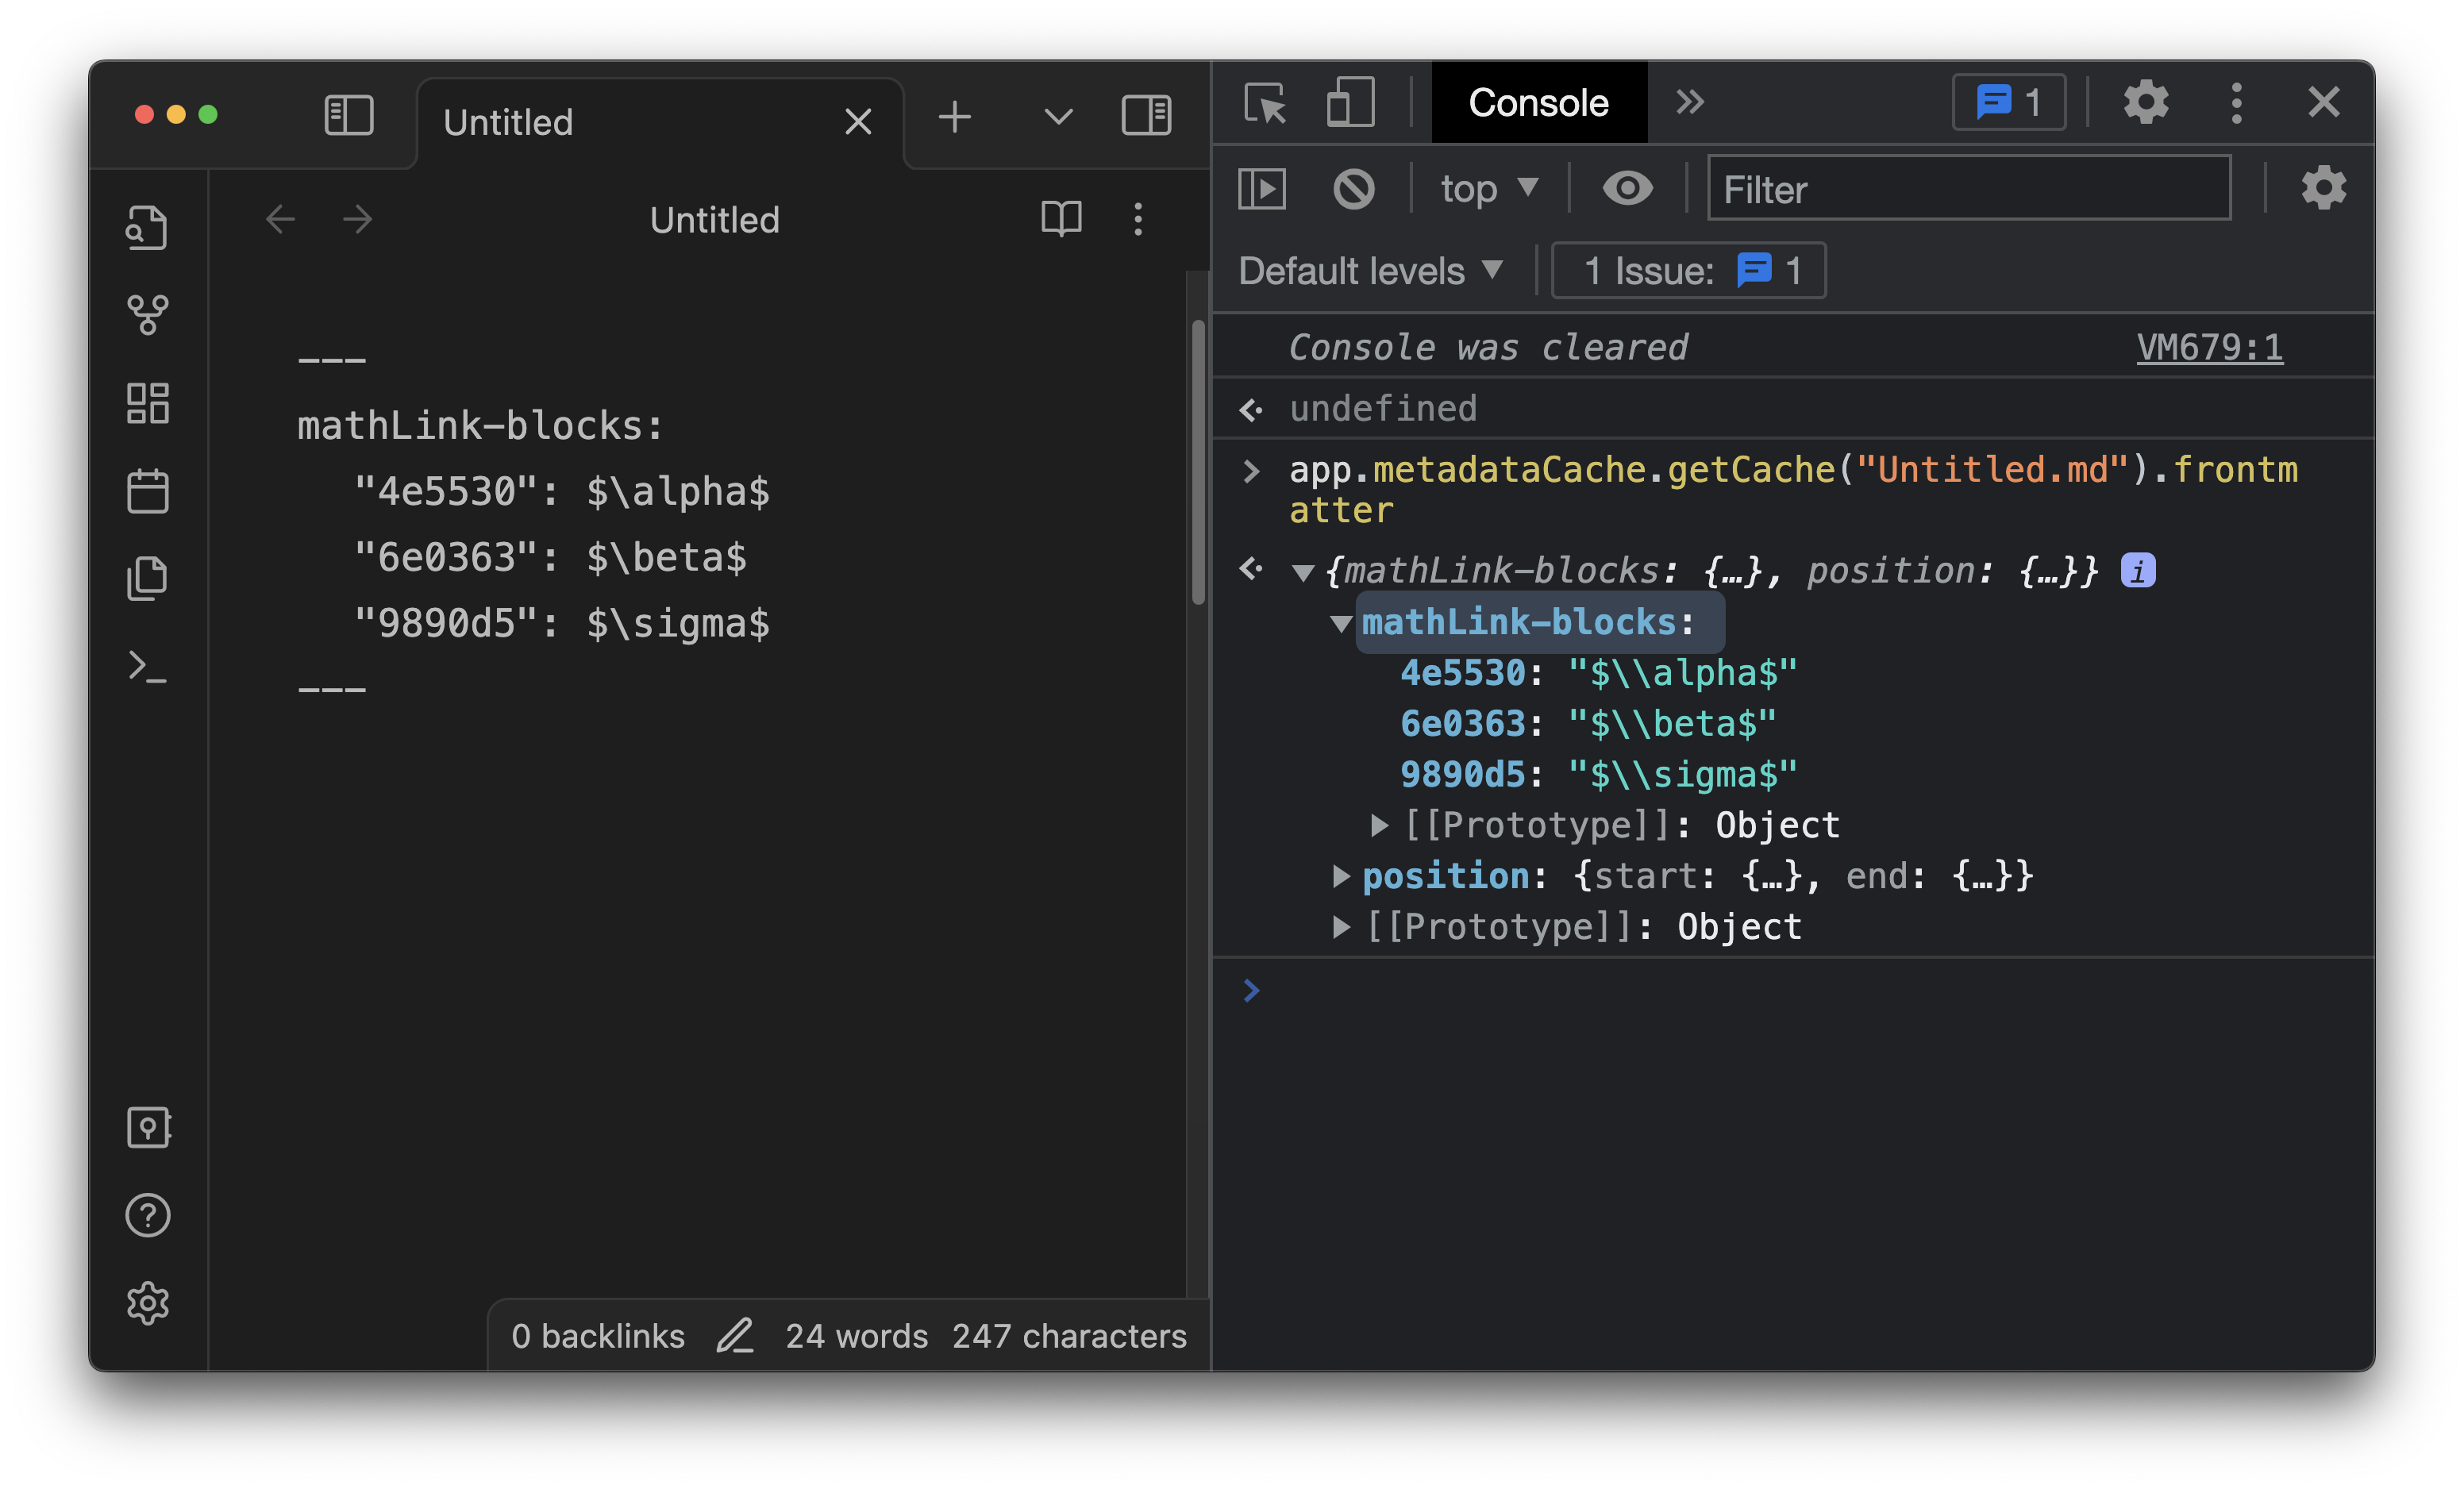Open today's daily note calendar icon

148,490
